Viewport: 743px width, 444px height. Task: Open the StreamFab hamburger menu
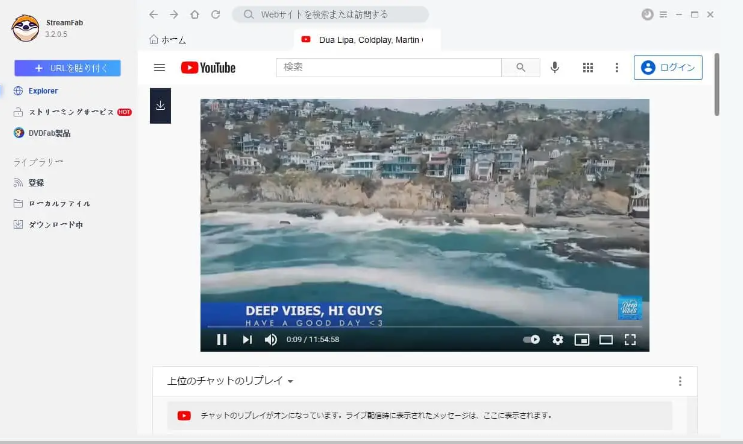(663, 15)
